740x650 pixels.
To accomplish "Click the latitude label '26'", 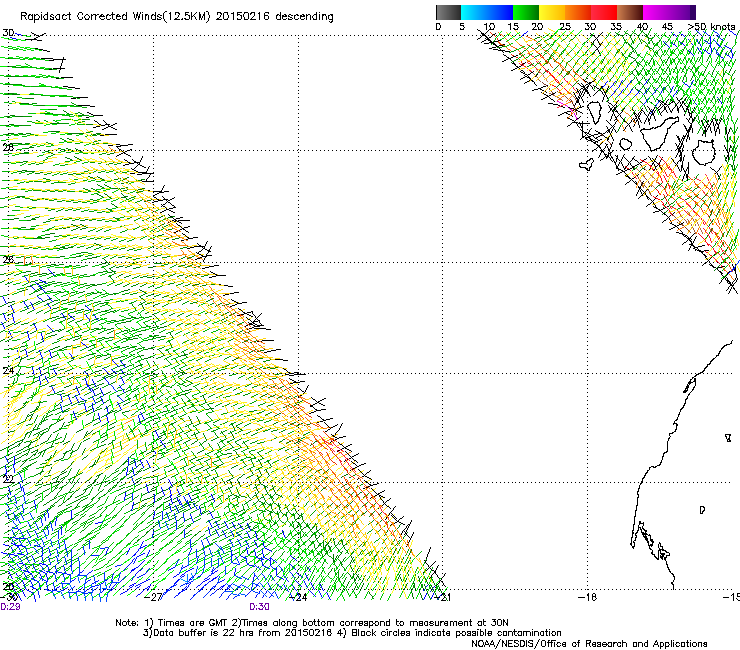I will 8,259.
